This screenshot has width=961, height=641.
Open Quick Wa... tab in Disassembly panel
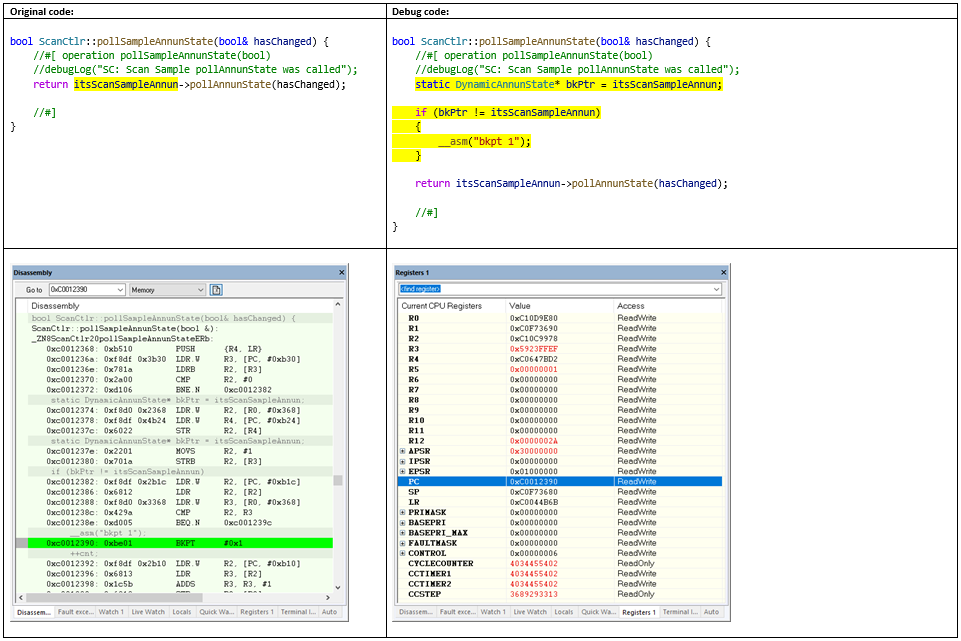click(x=216, y=612)
